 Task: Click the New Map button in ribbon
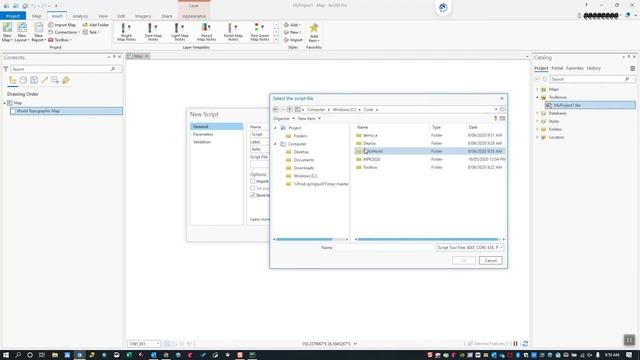[7, 32]
